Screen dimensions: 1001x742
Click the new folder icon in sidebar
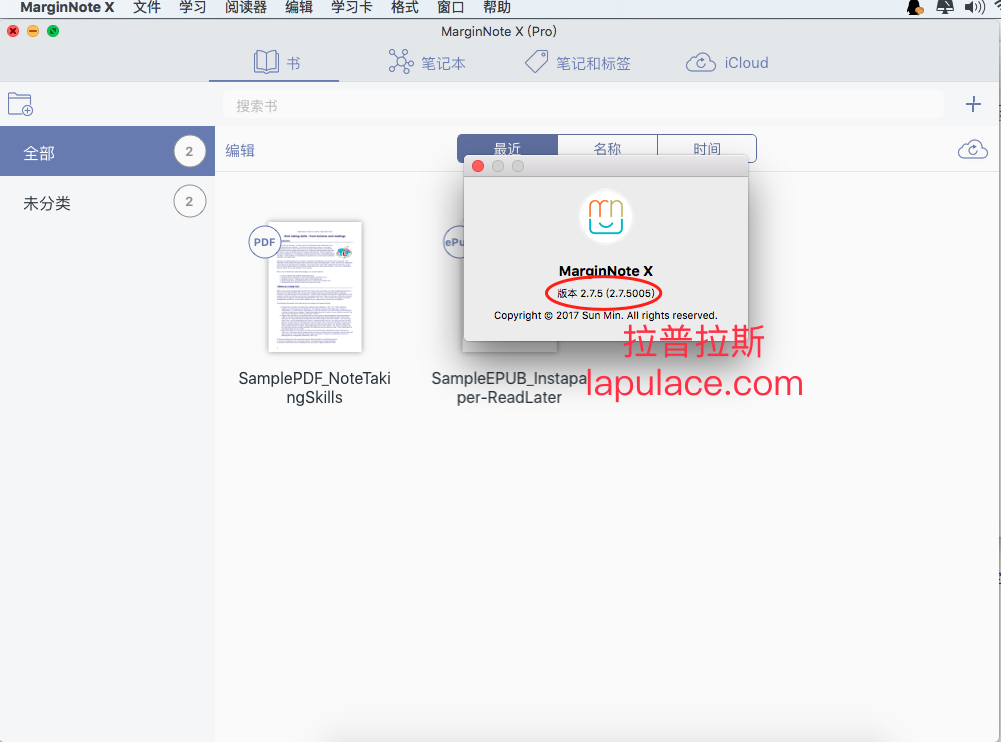(20, 104)
